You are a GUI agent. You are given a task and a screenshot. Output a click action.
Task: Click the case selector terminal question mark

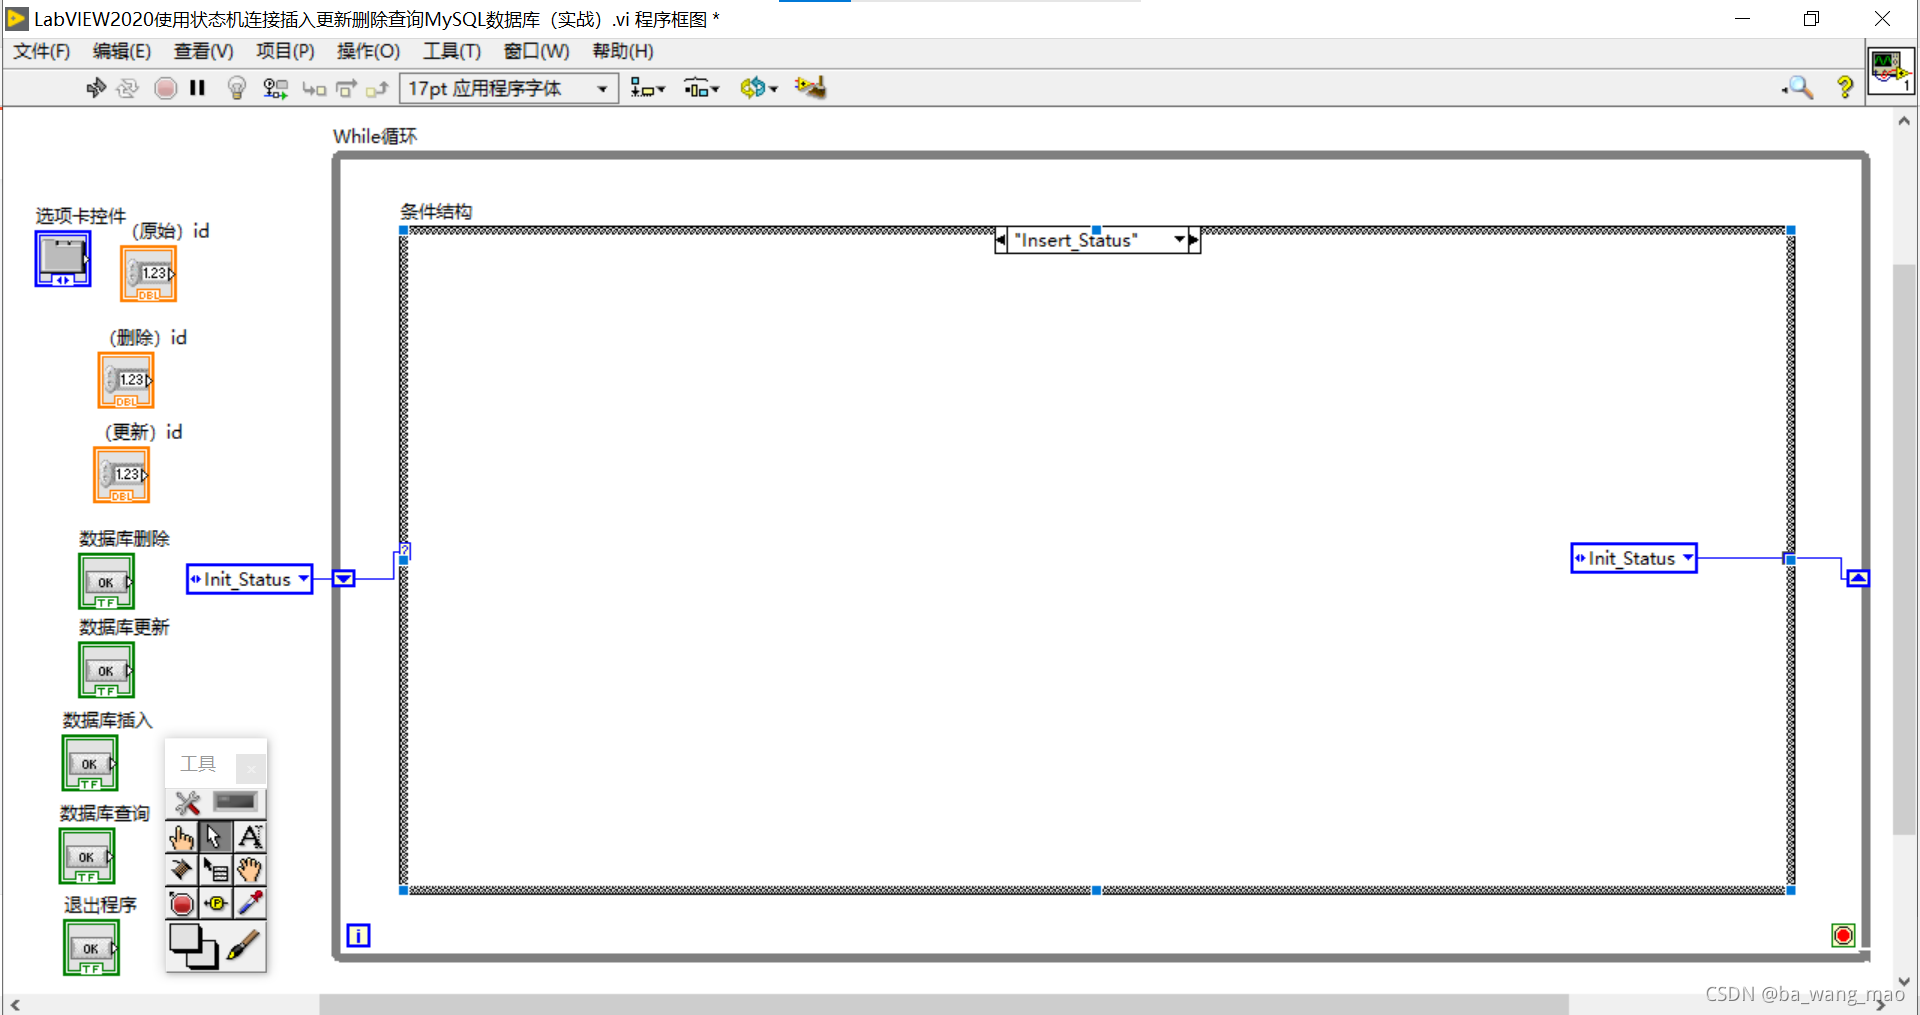click(x=405, y=551)
